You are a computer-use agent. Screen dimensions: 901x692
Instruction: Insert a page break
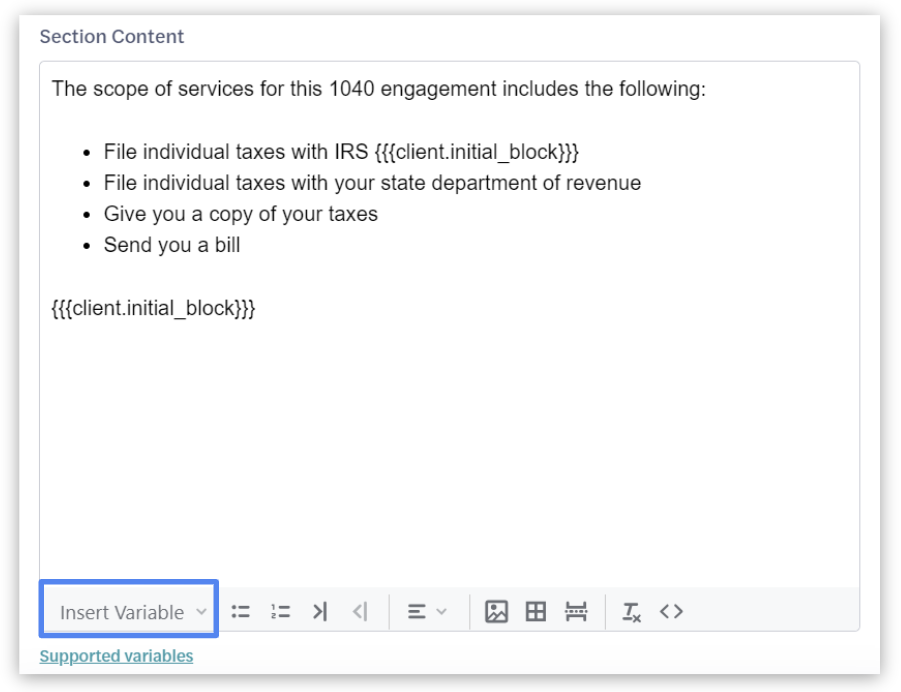point(576,612)
